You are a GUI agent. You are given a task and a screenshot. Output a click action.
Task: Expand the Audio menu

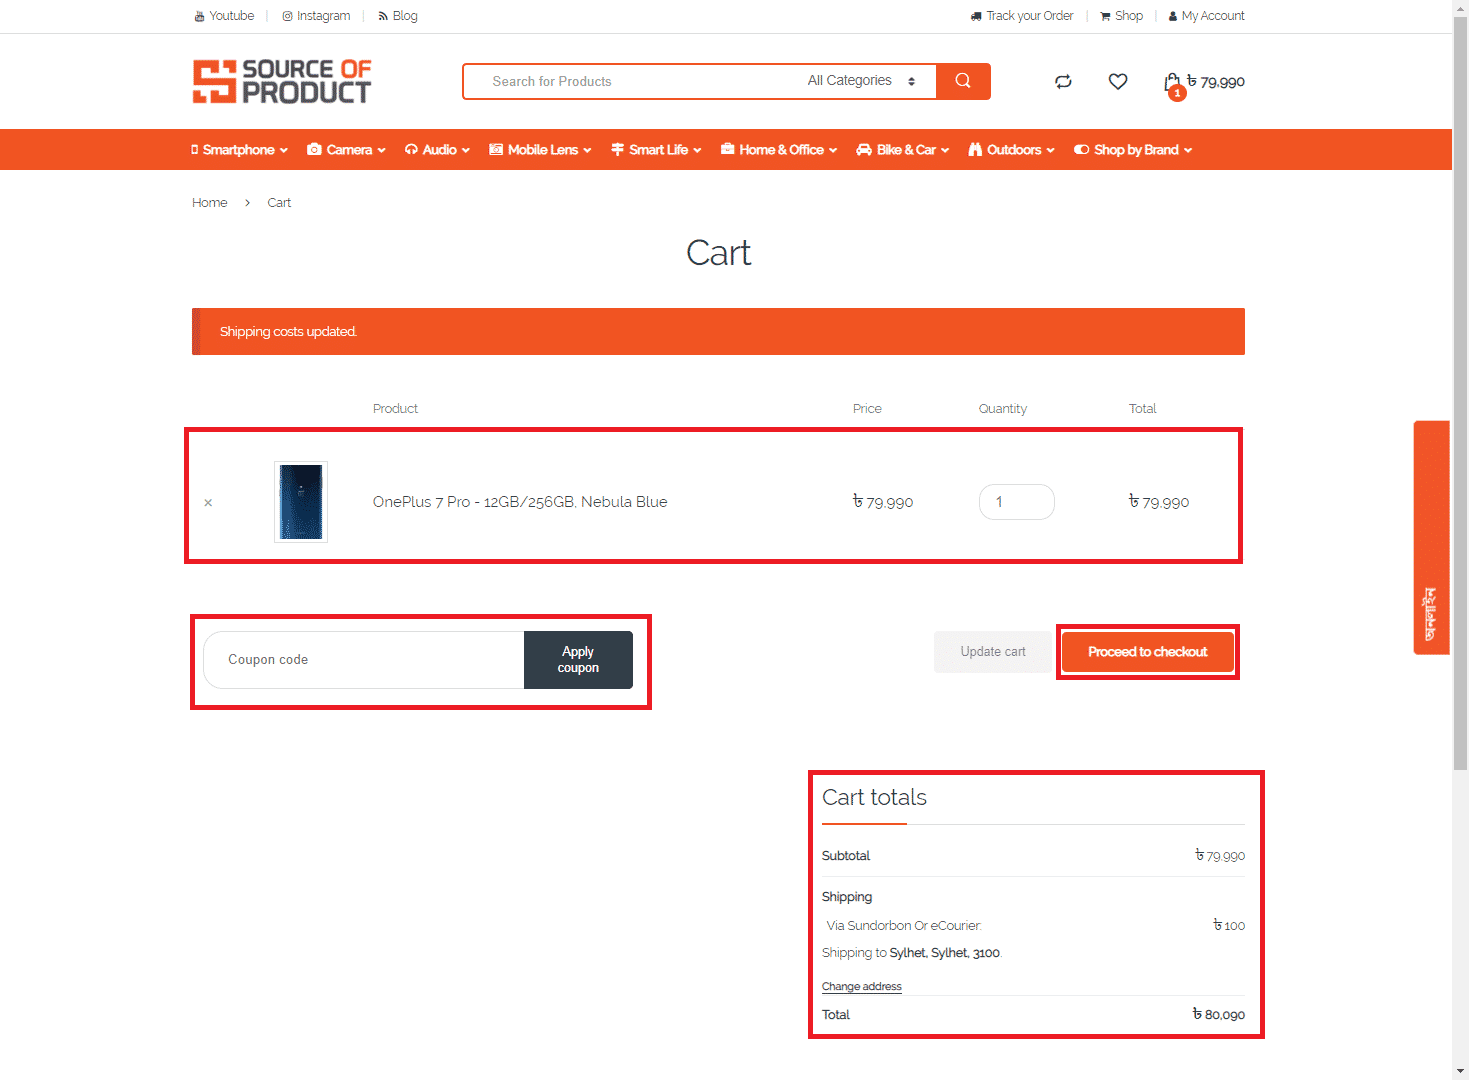tap(437, 150)
